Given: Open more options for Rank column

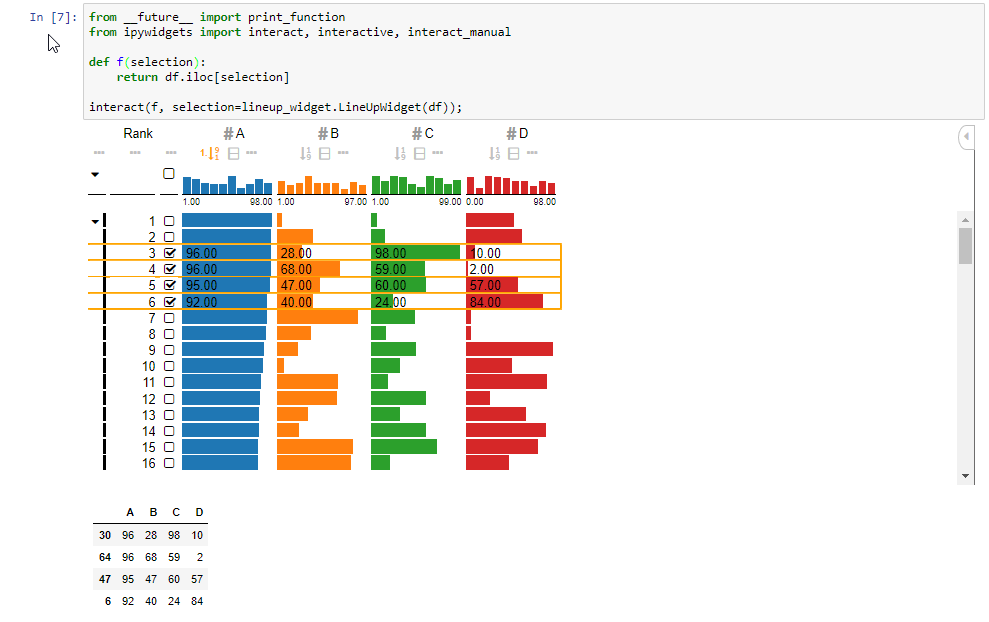Looking at the screenshot, I should coord(135,153).
